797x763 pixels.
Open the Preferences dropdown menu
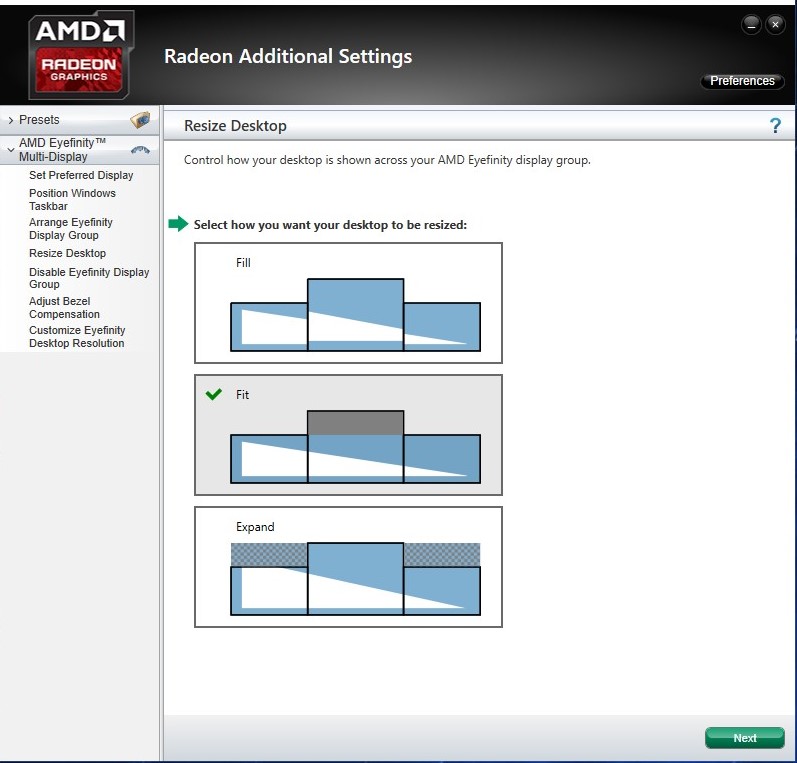click(742, 81)
